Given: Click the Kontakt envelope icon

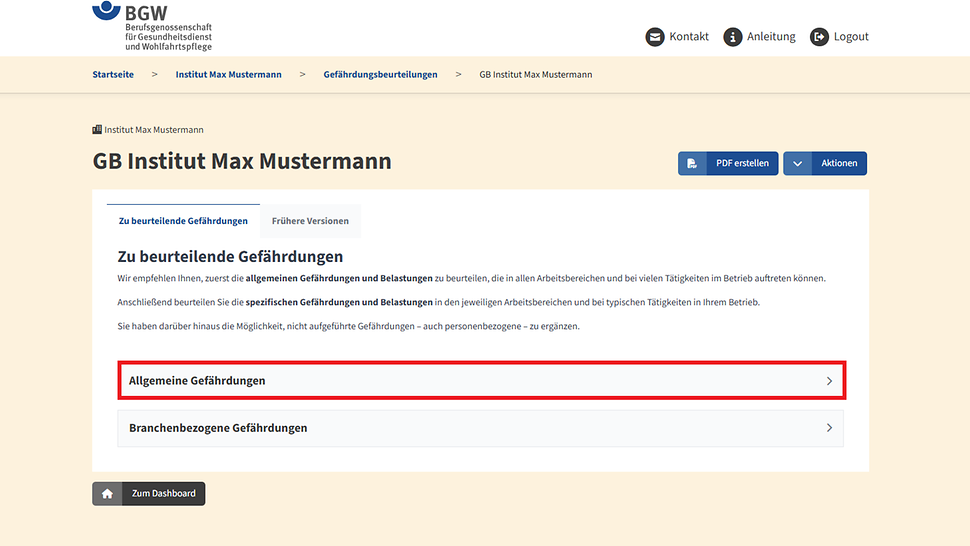Looking at the screenshot, I should point(655,37).
